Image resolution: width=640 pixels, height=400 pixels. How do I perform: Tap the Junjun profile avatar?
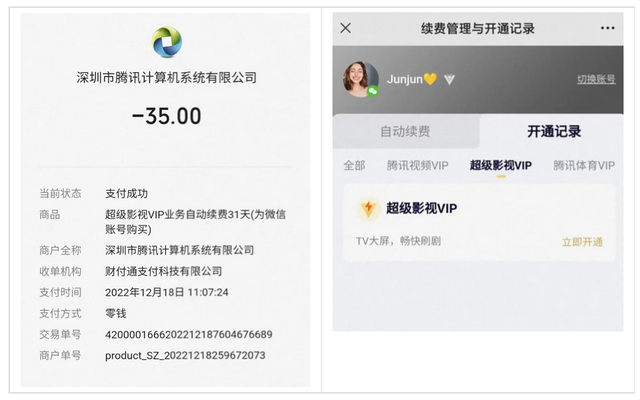tap(360, 80)
